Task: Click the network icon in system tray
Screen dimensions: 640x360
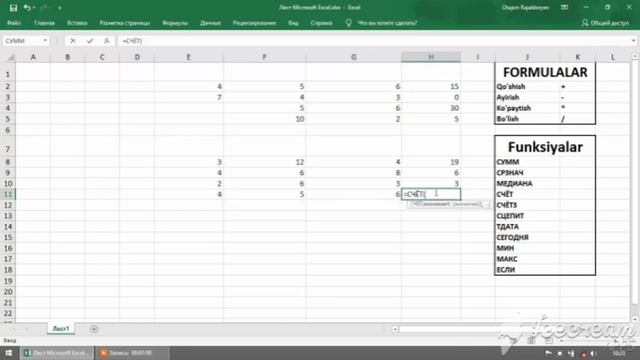Action: click(571, 353)
